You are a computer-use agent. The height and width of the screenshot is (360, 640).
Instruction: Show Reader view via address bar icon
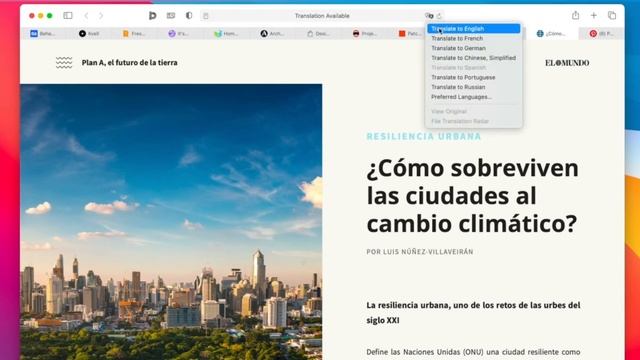[x=206, y=16]
